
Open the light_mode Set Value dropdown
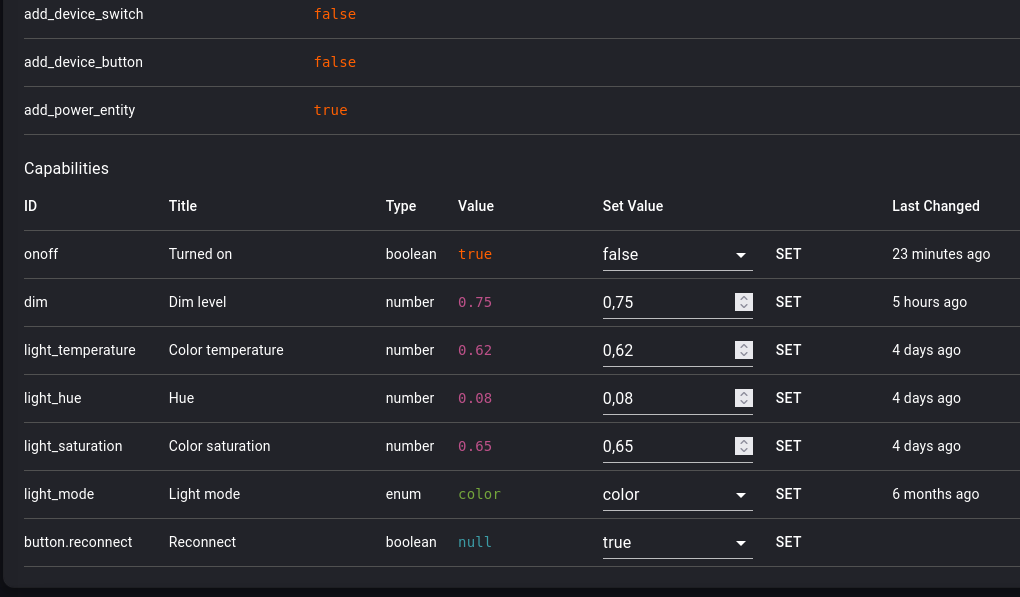coord(677,495)
